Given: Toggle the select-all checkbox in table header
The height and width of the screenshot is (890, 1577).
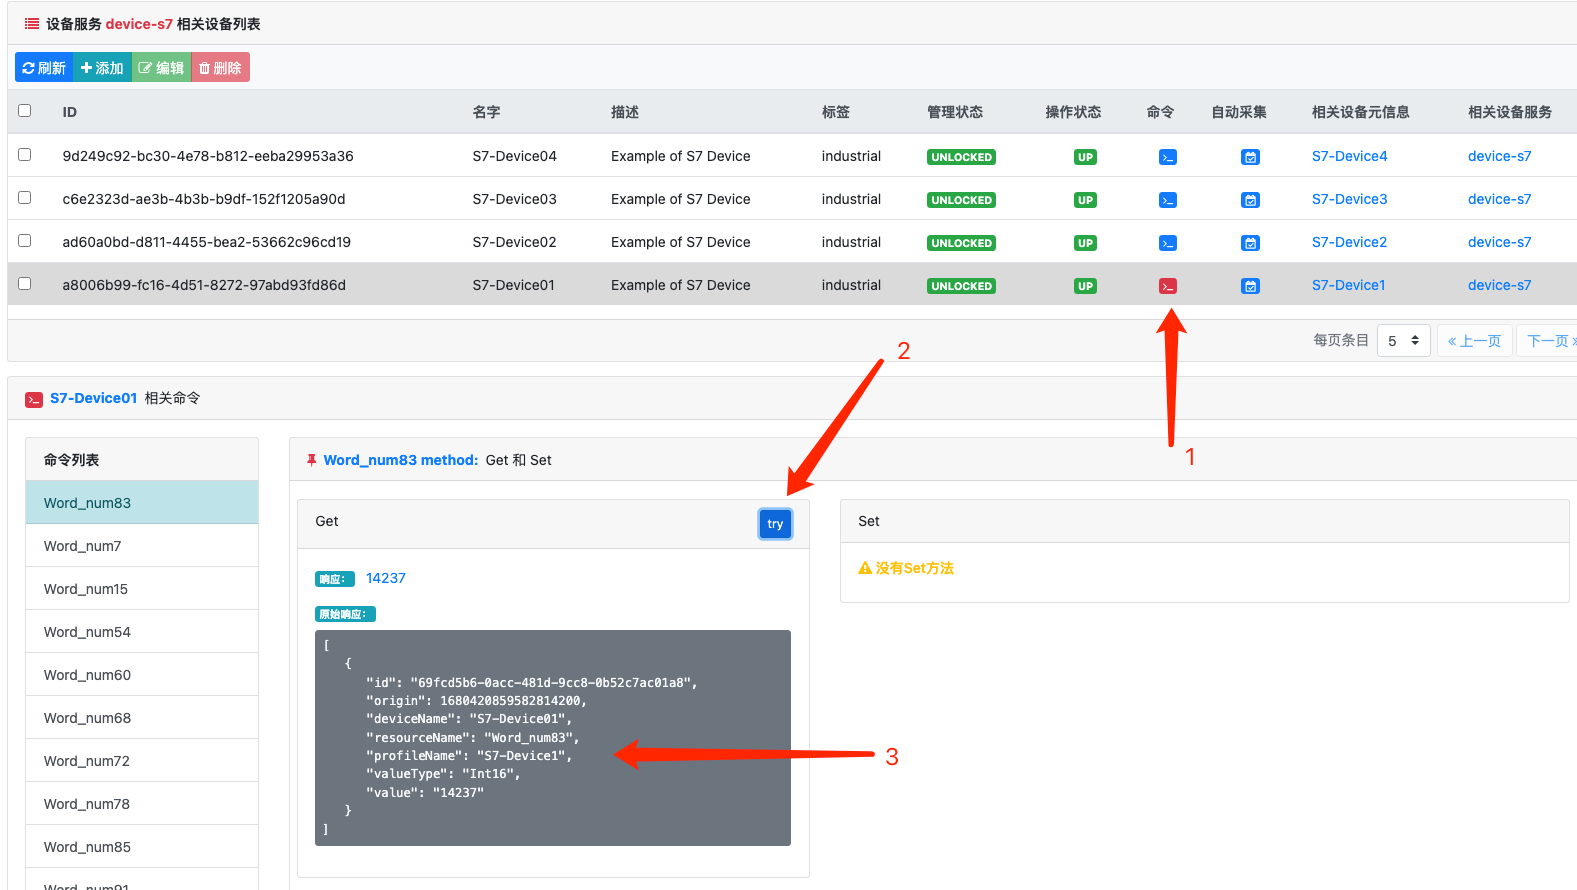Looking at the screenshot, I should point(25,111).
